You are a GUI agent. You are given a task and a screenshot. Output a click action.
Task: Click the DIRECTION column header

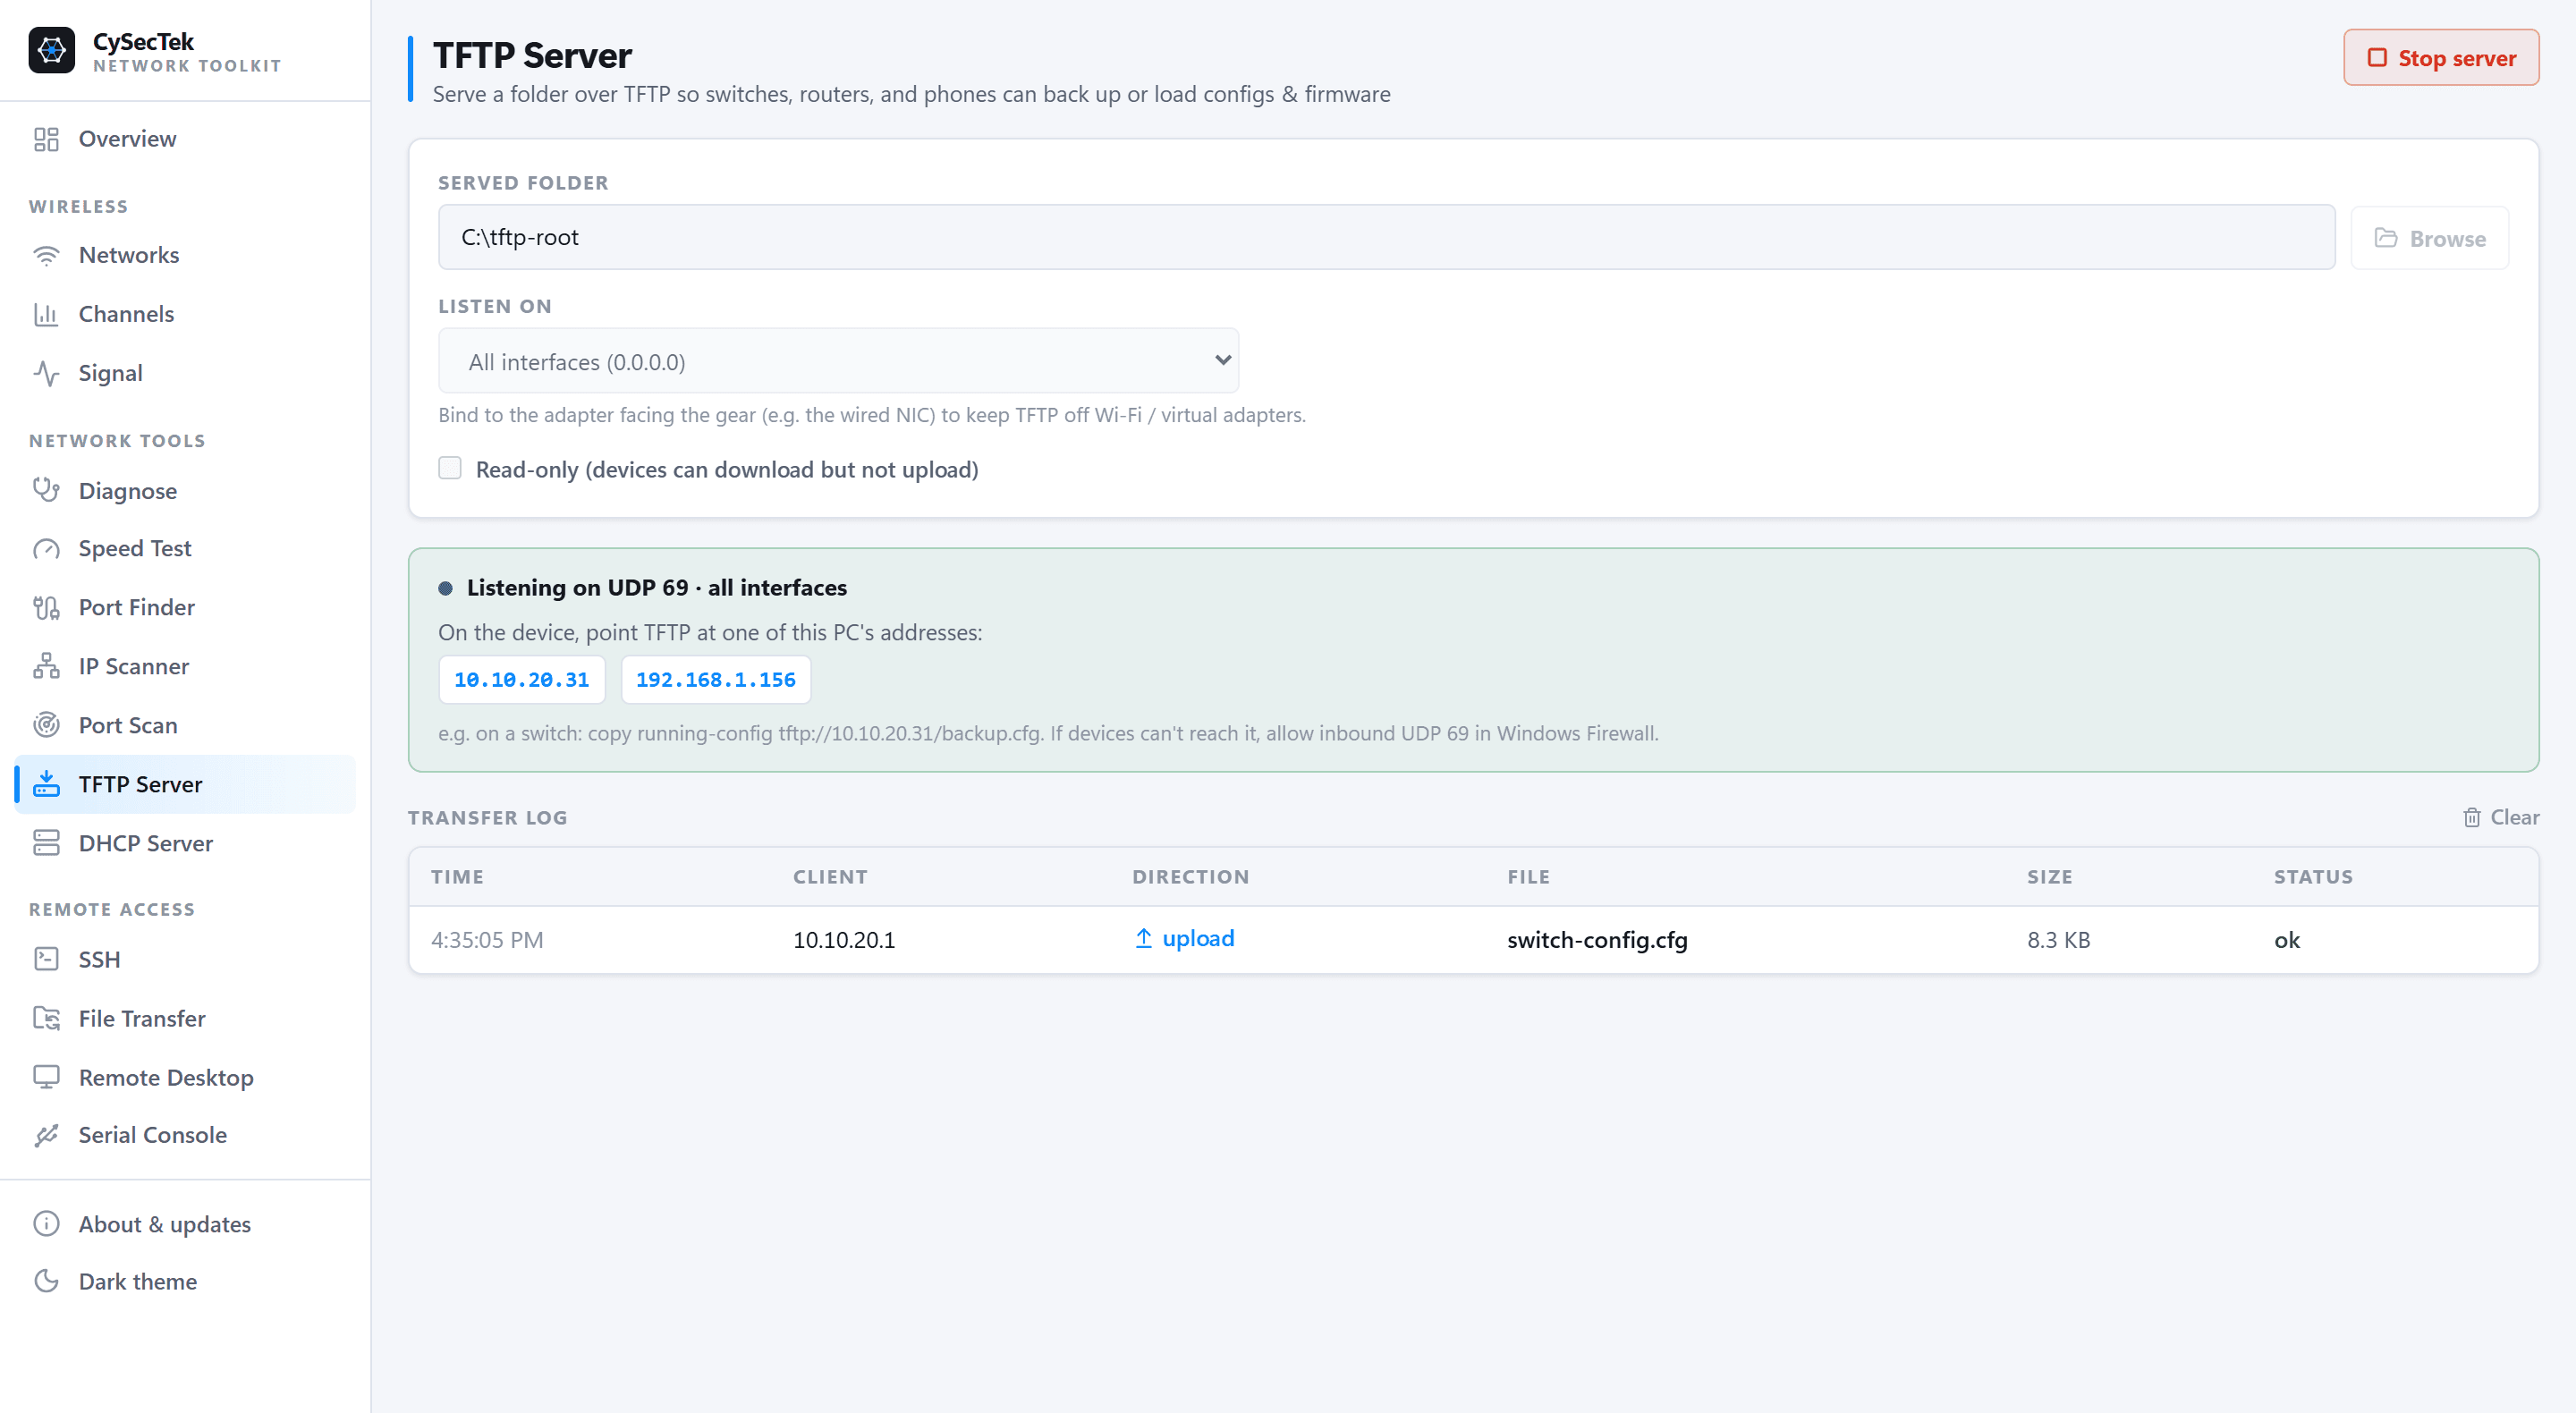[x=1190, y=877]
